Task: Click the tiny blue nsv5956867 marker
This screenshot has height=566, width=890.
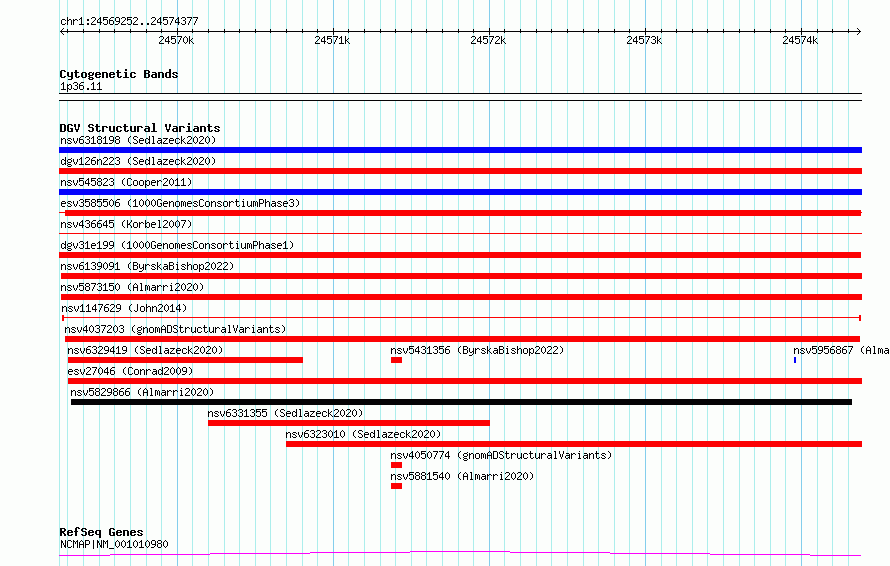Action: click(x=795, y=360)
